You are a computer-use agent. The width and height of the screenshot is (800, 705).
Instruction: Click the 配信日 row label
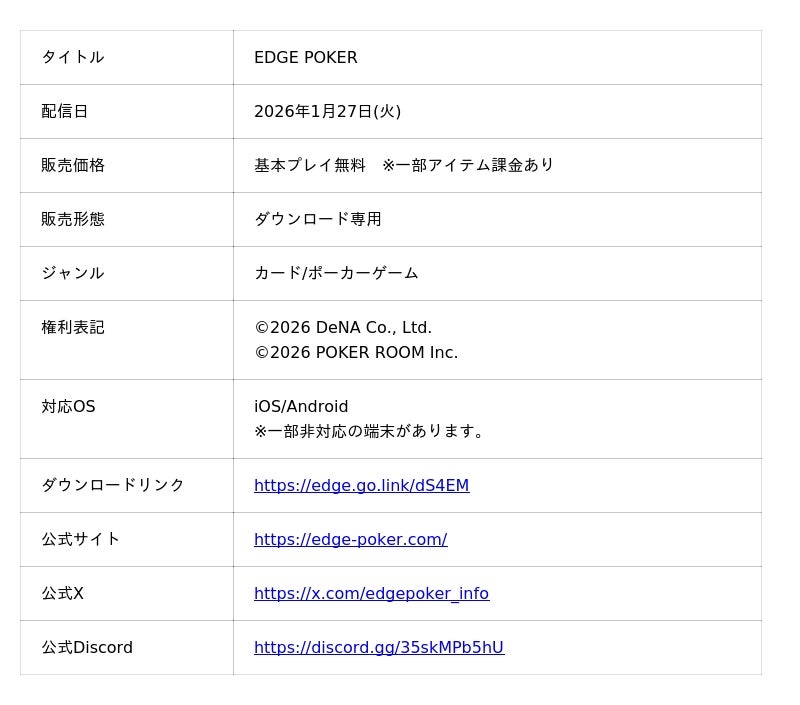pos(65,111)
